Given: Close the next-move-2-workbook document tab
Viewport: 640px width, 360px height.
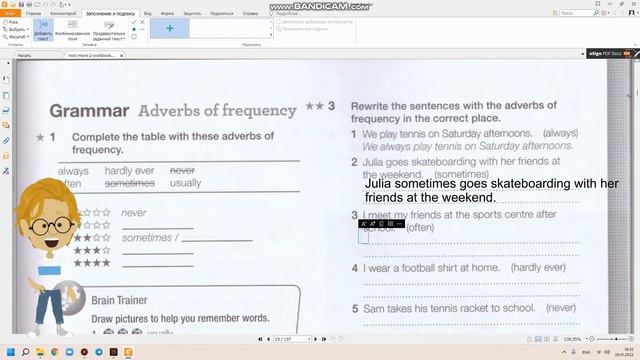Looking at the screenshot, I should point(122,56).
